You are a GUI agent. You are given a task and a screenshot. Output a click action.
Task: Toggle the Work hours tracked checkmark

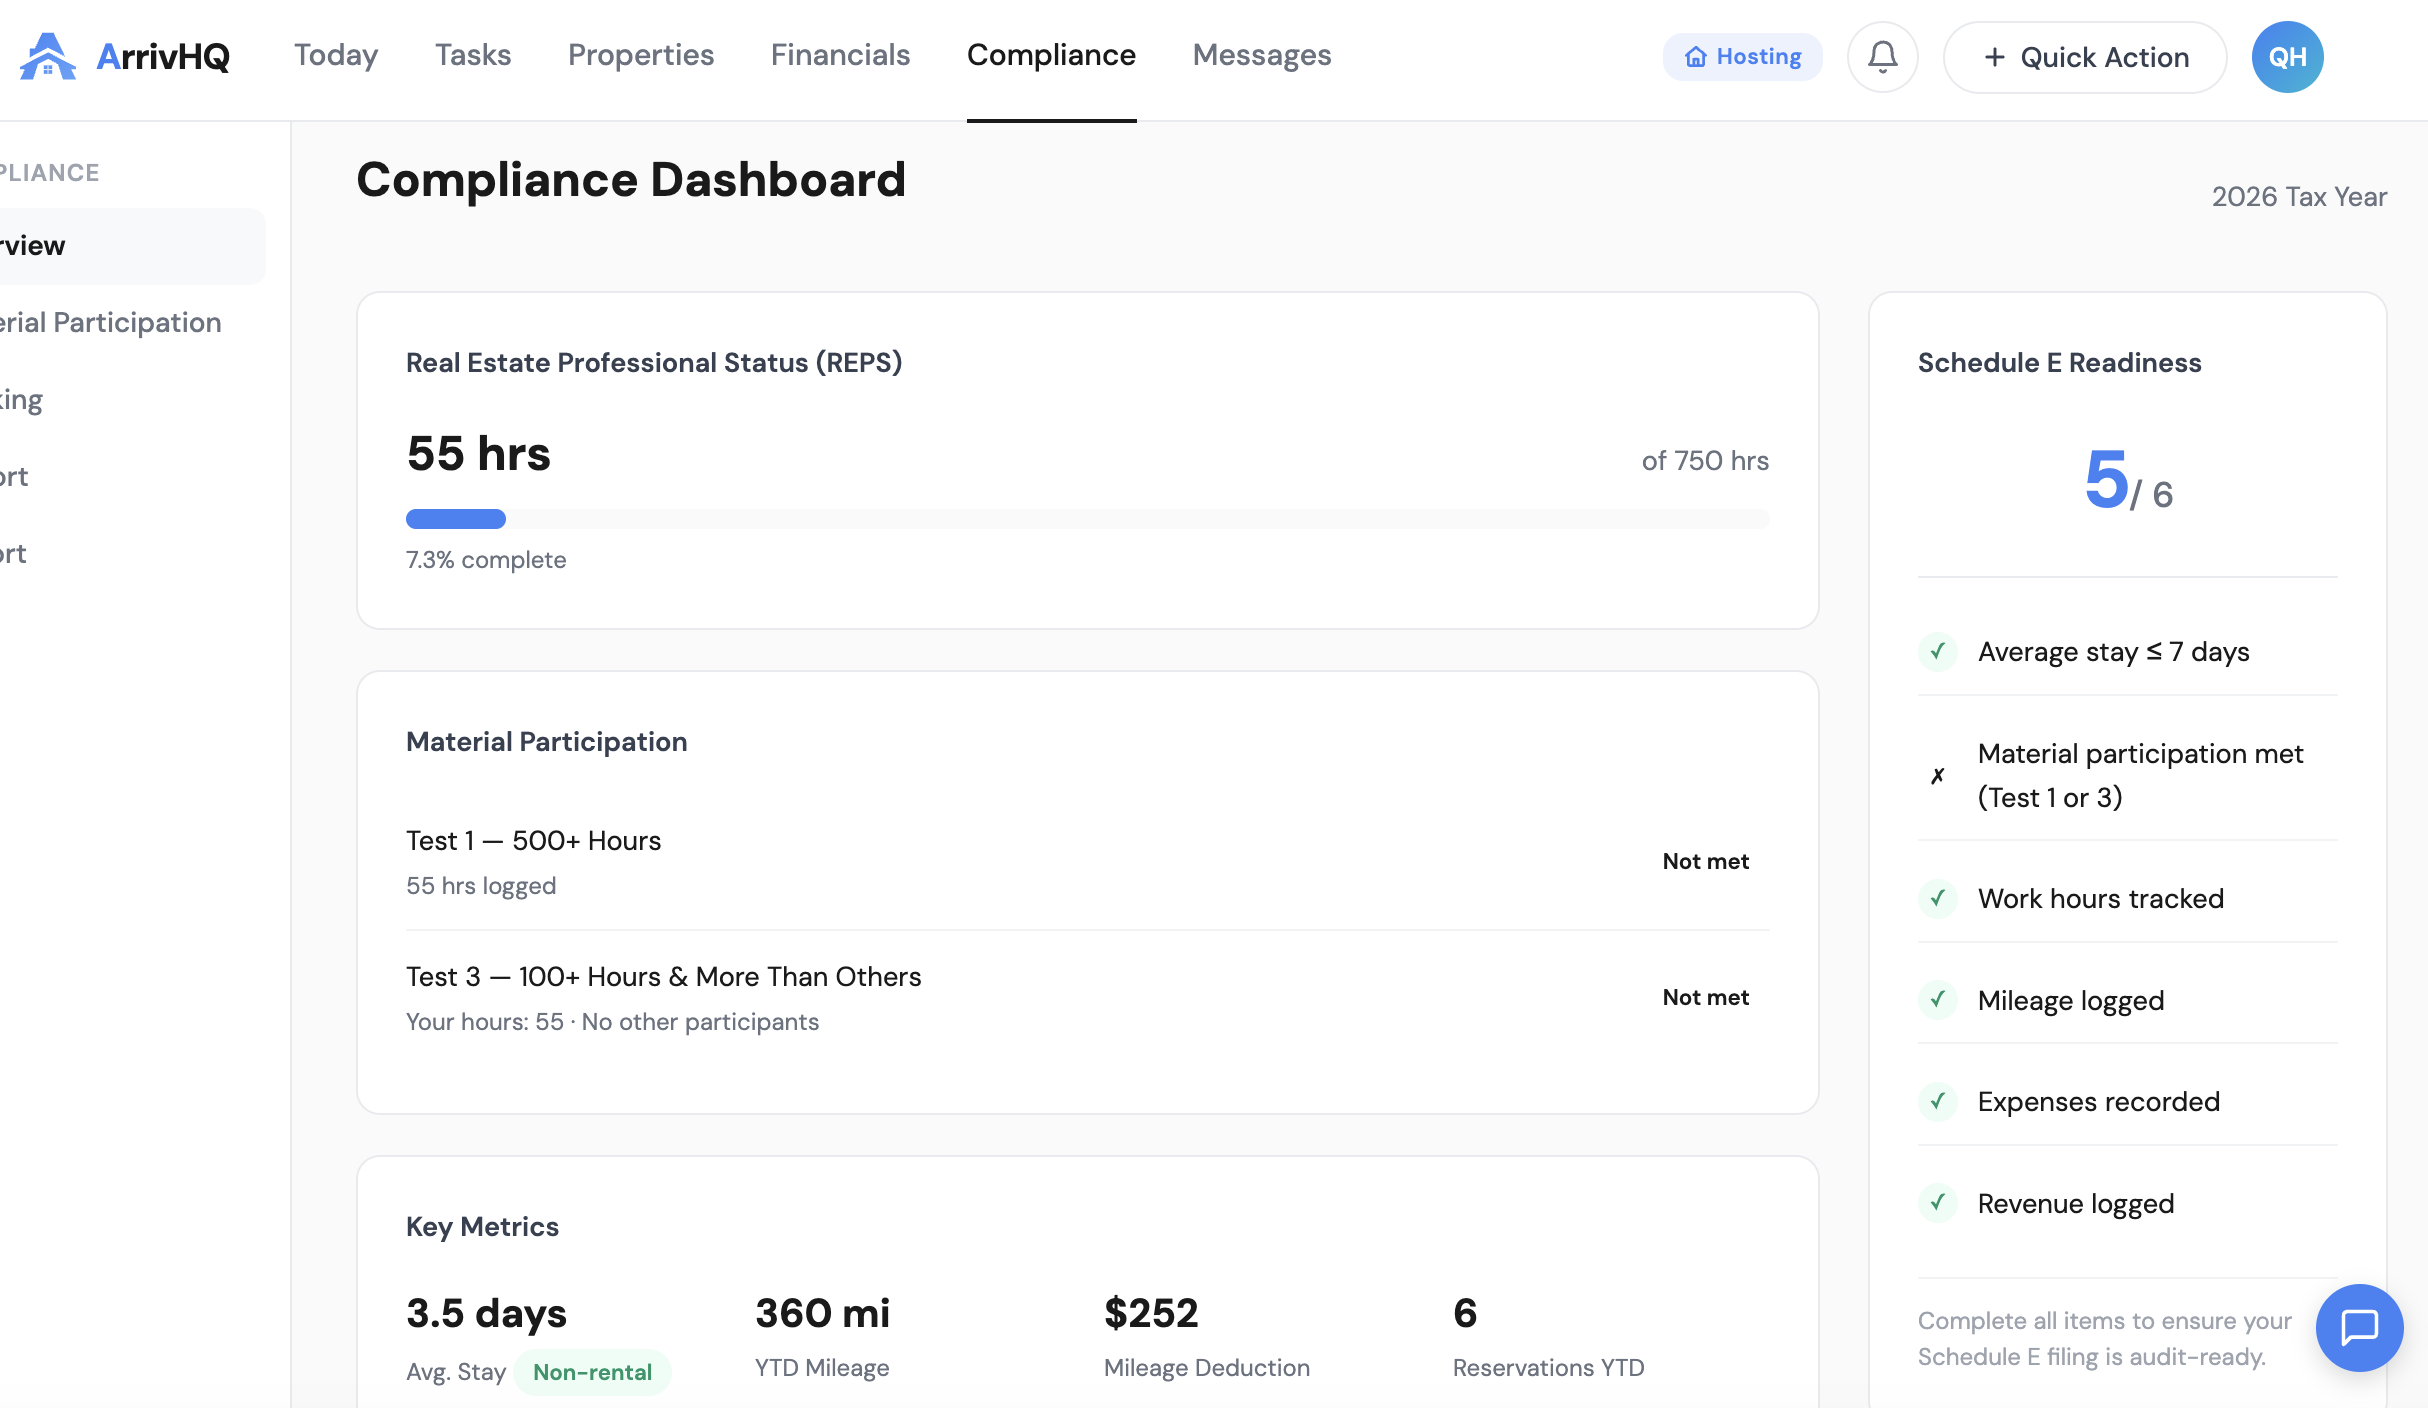point(1940,899)
